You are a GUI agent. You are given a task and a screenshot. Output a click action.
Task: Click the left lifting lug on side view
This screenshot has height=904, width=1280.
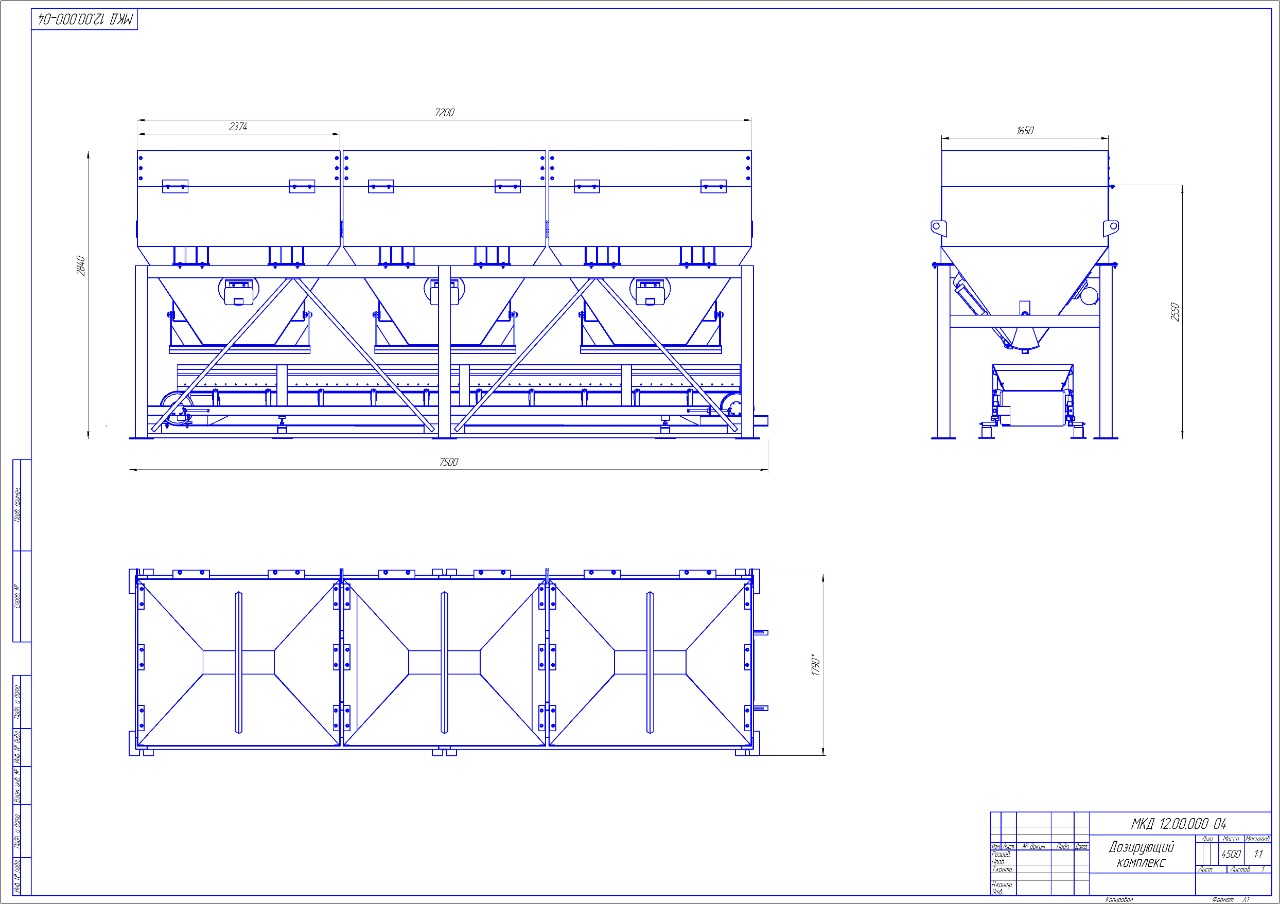pyautogui.click(x=938, y=227)
